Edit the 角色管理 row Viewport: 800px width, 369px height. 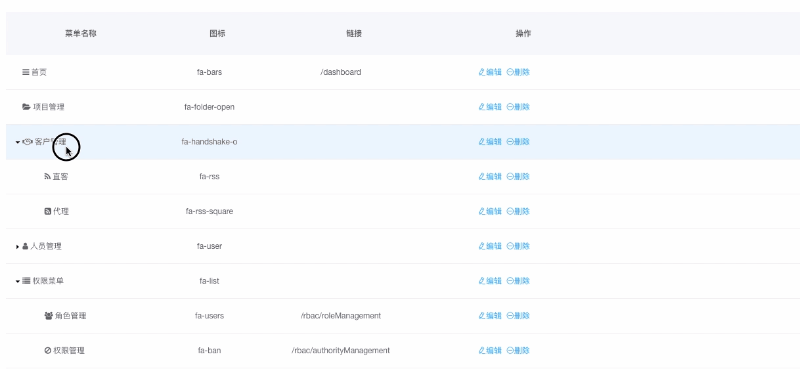pyautogui.click(x=490, y=316)
